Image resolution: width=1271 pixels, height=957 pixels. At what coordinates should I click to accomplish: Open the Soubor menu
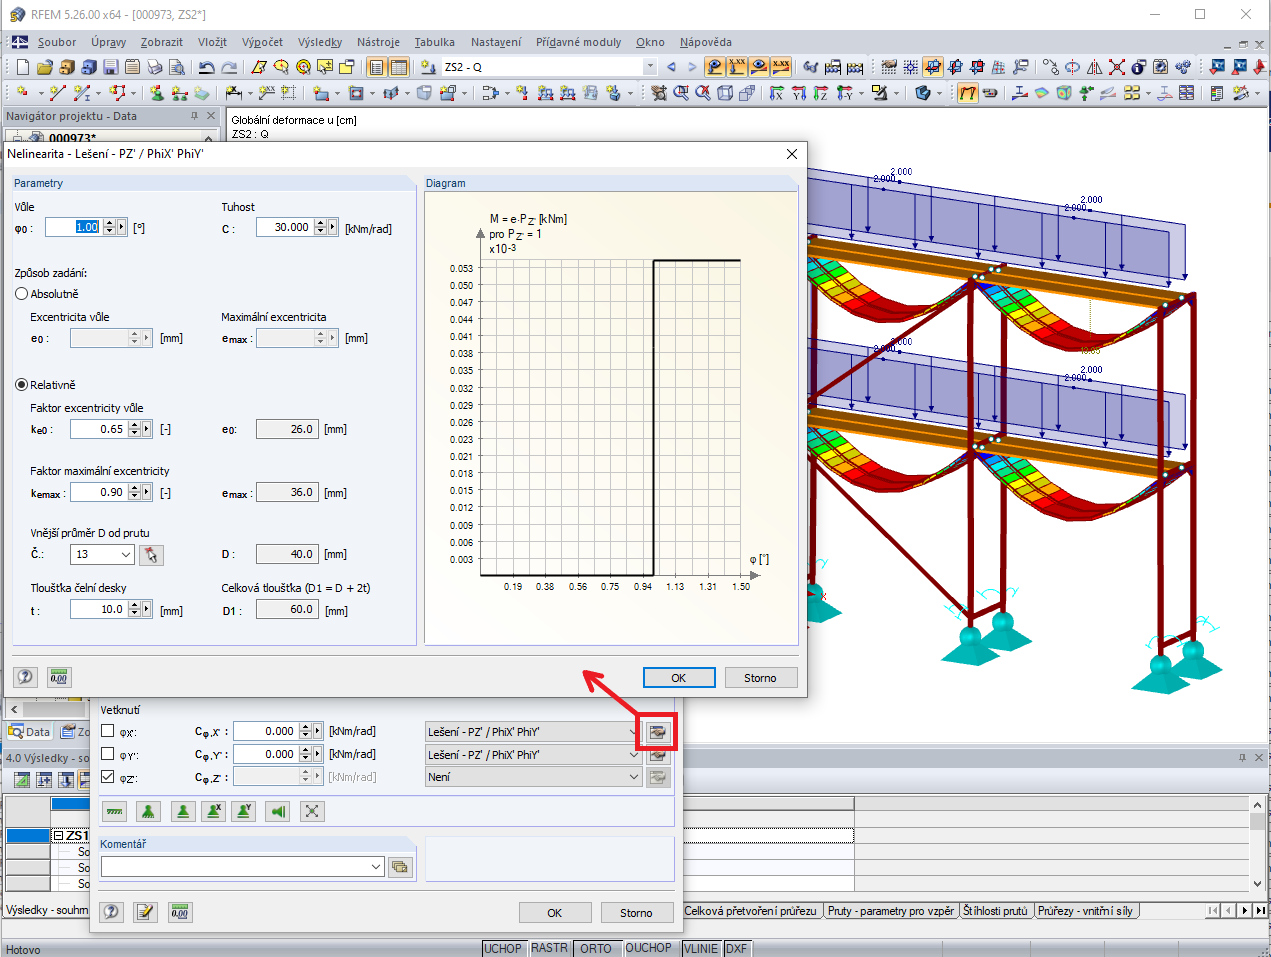pos(57,42)
